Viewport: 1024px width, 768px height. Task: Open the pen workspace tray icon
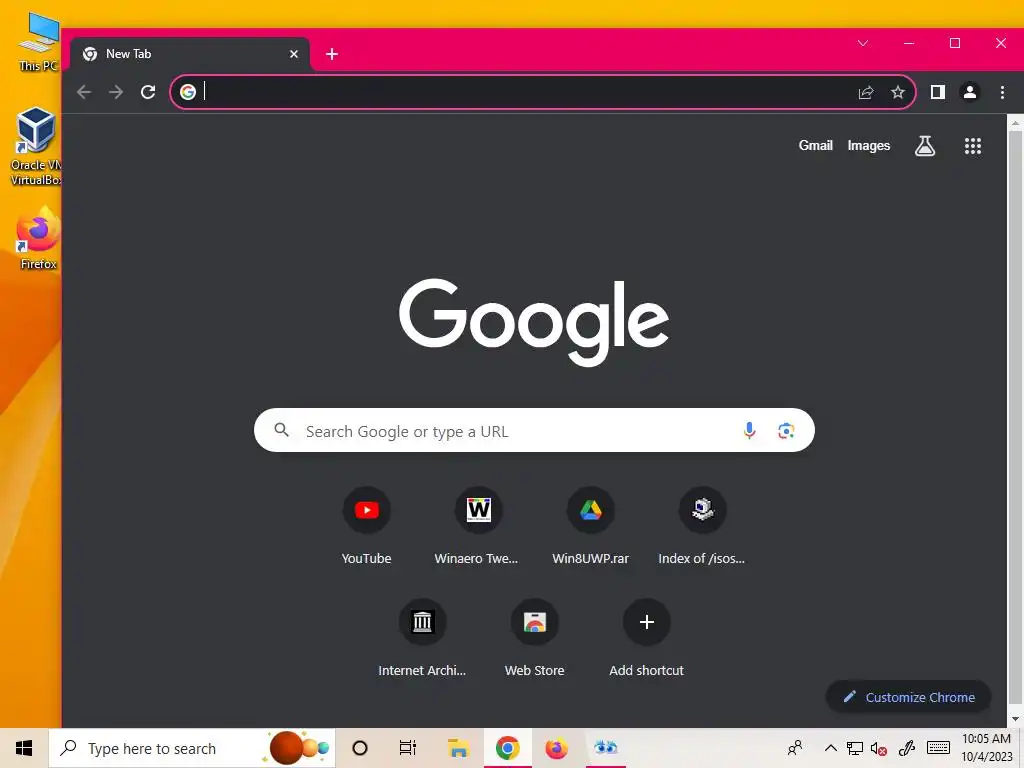907,748
